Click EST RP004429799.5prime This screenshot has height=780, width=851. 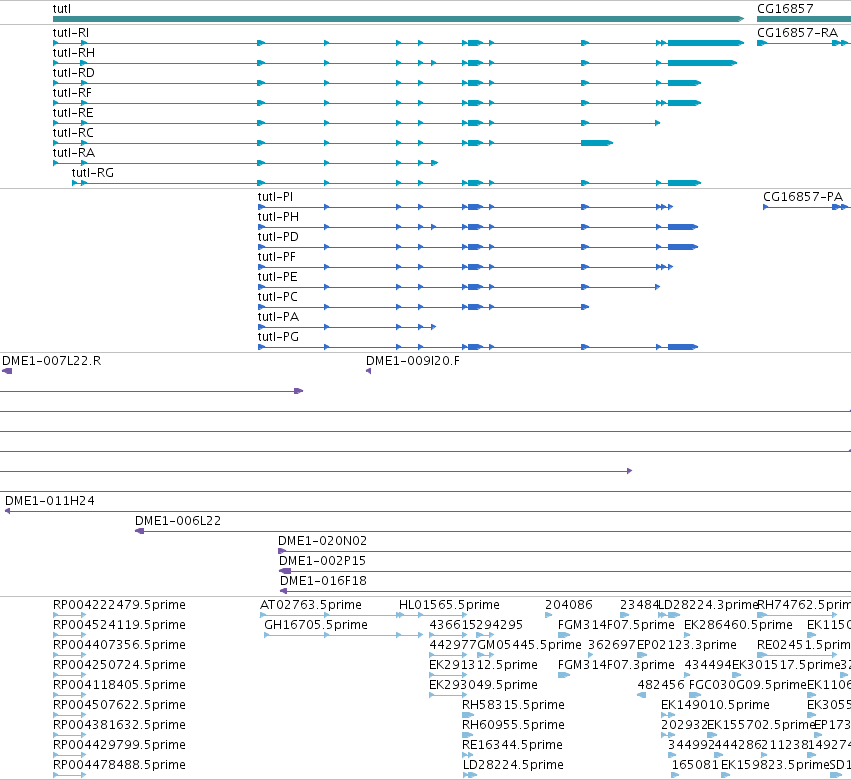119,745
